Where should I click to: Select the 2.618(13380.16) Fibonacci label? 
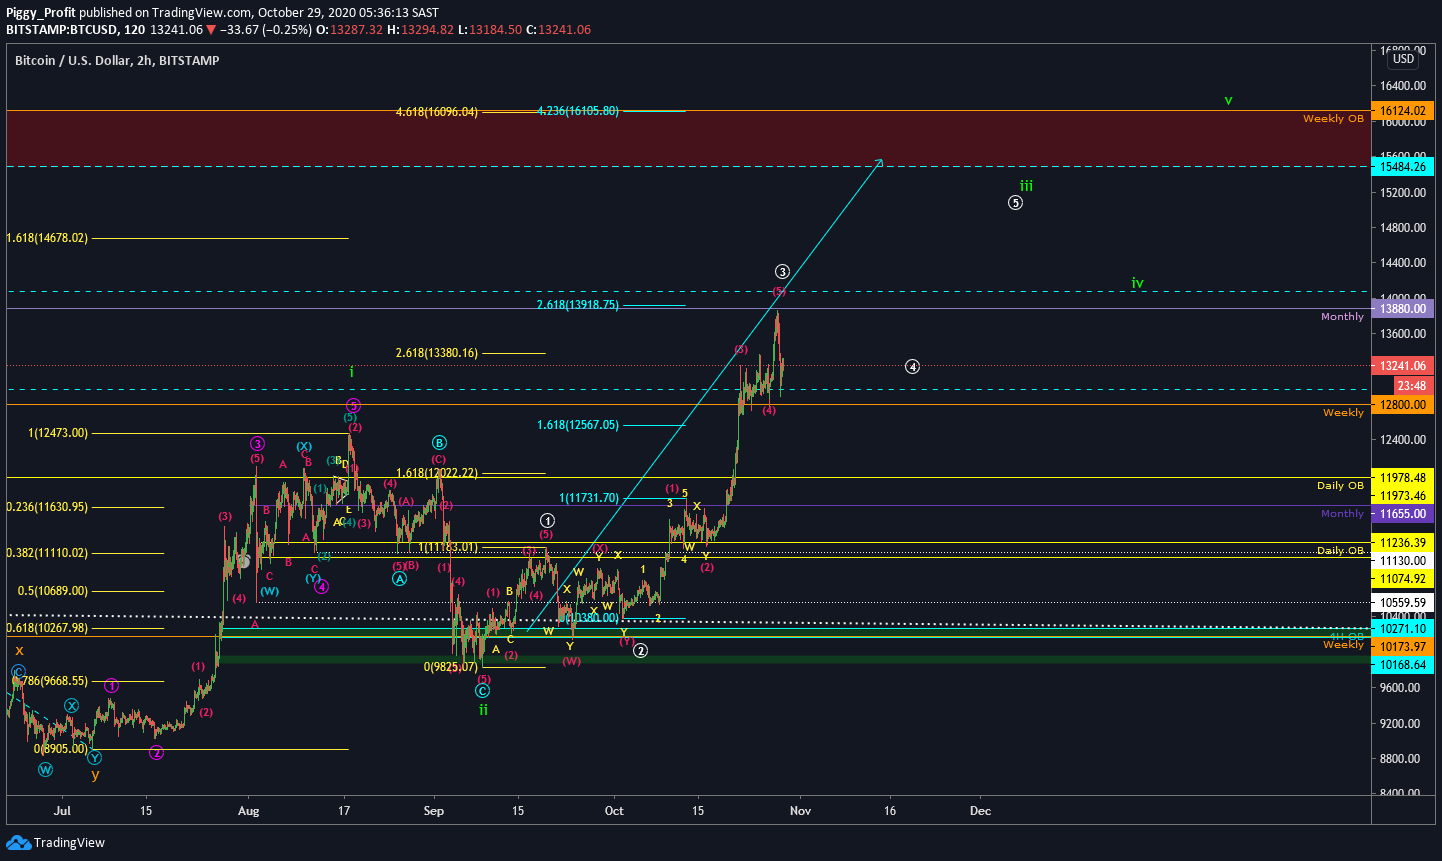(437, 353)
